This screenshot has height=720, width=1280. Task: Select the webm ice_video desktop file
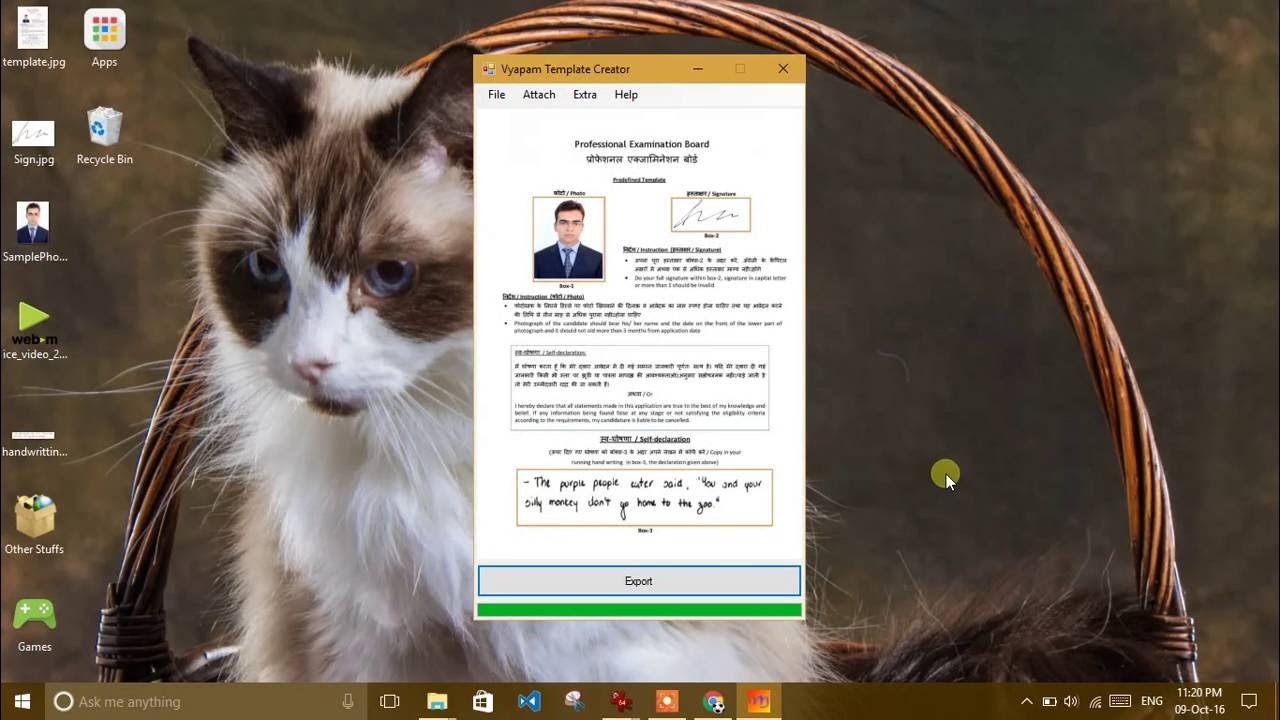[x=34, y=330]
